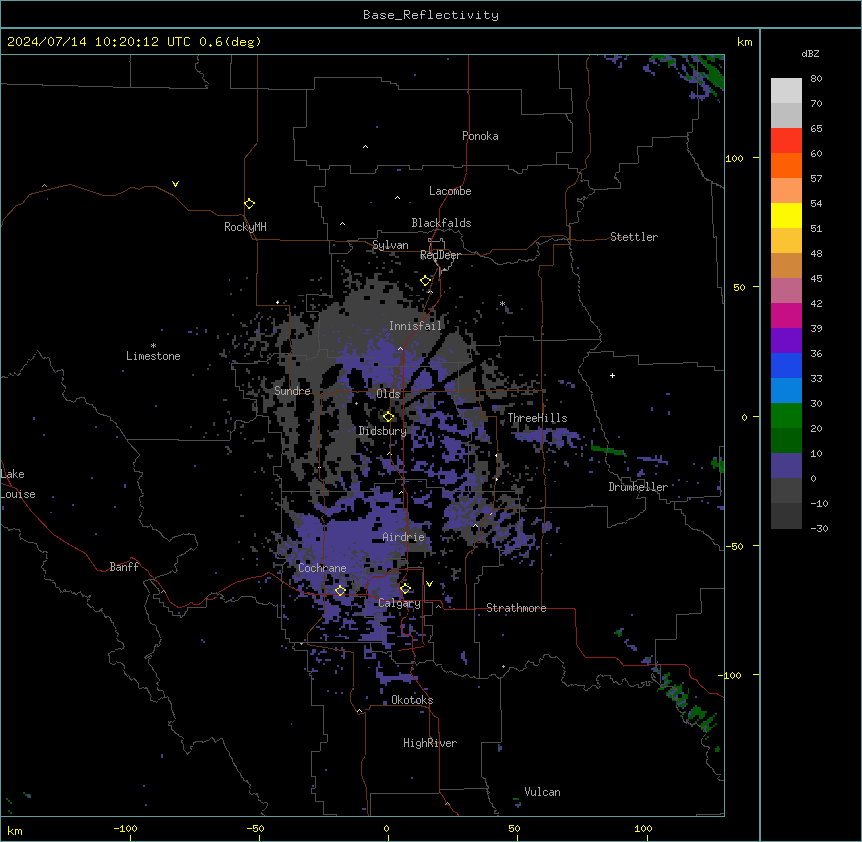Select the Didsbury label
862x842 pixels.
(x=382, y=431)
